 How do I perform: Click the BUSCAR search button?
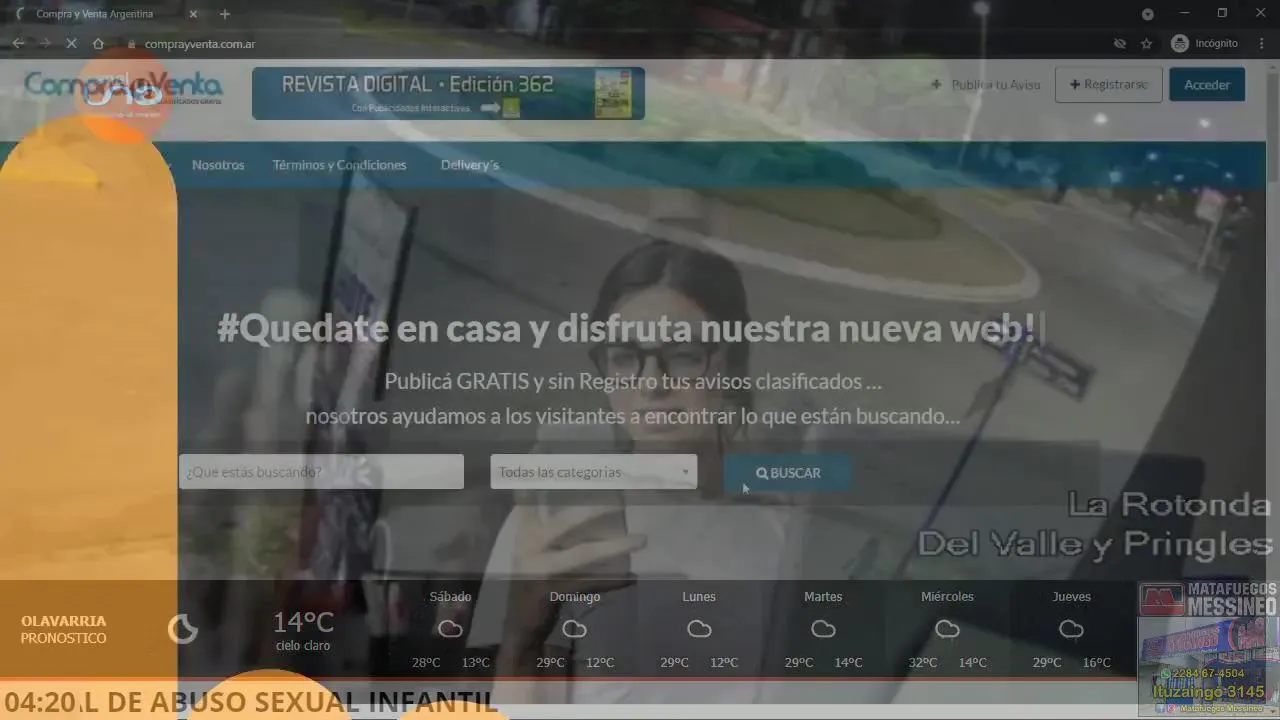tap(788, 473)
